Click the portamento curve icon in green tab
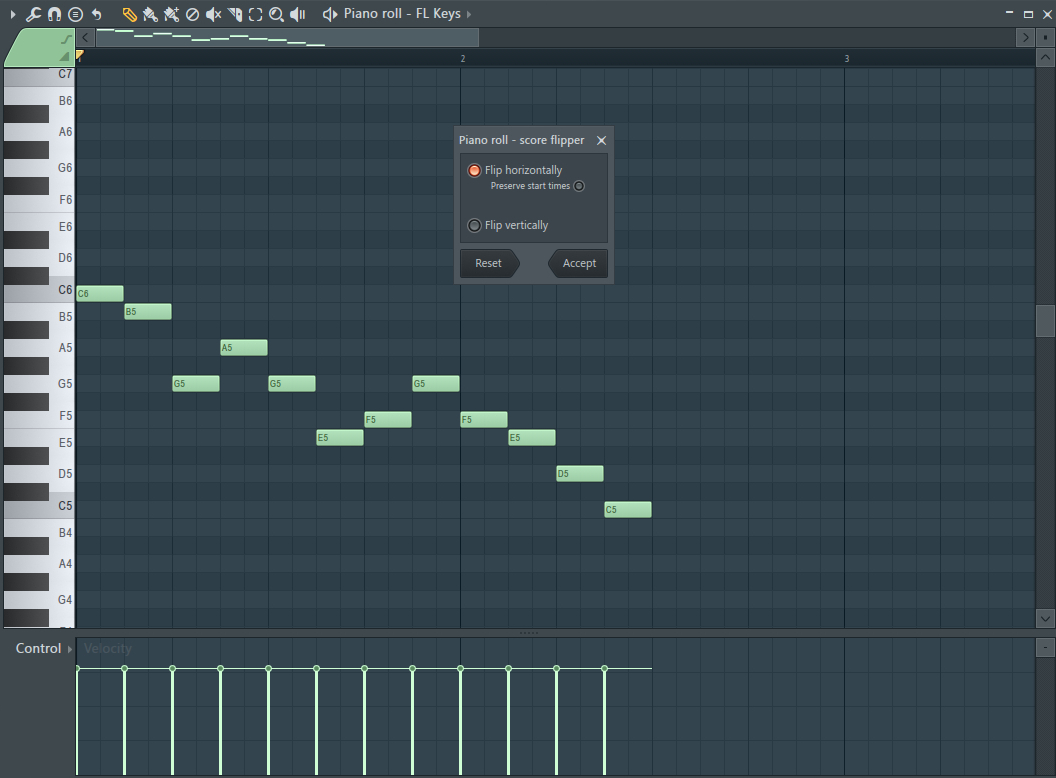 pos(66,39)
